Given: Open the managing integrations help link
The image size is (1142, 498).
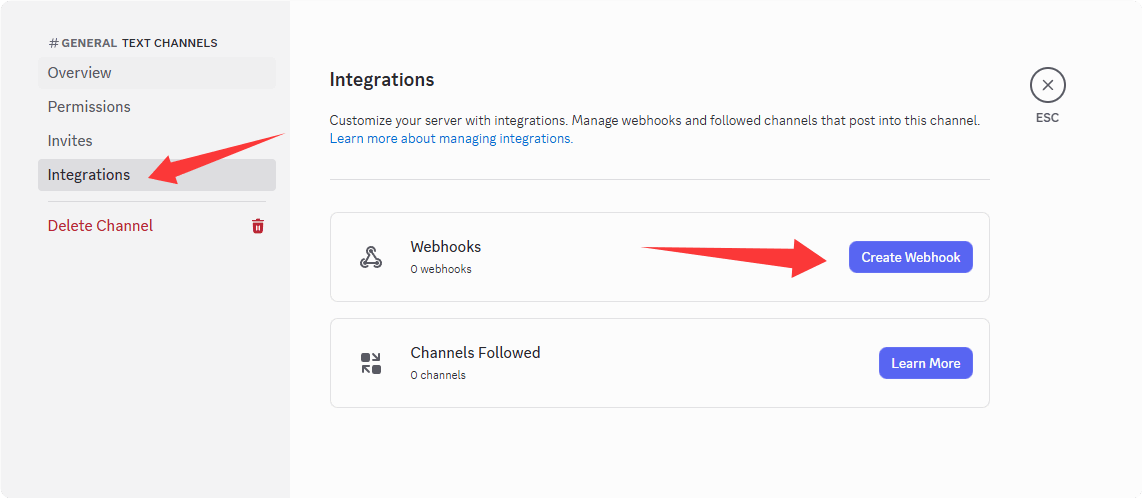Looking at the screenshot, I should pyautogui.click(x=451, y=139).
